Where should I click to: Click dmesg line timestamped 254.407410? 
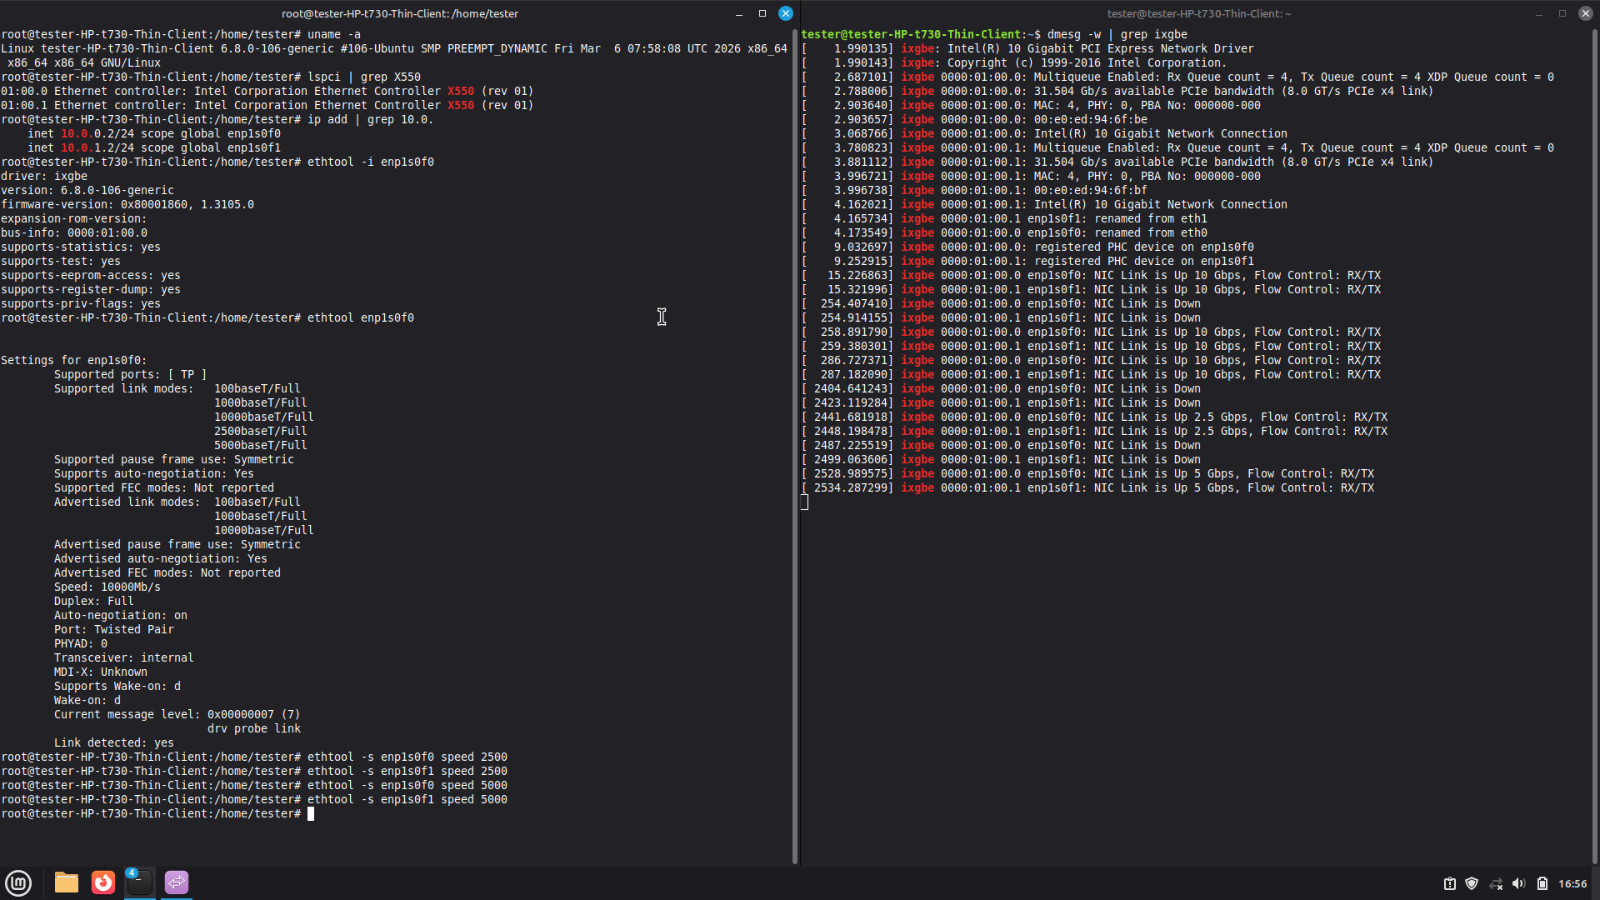tap(1001, 304)
